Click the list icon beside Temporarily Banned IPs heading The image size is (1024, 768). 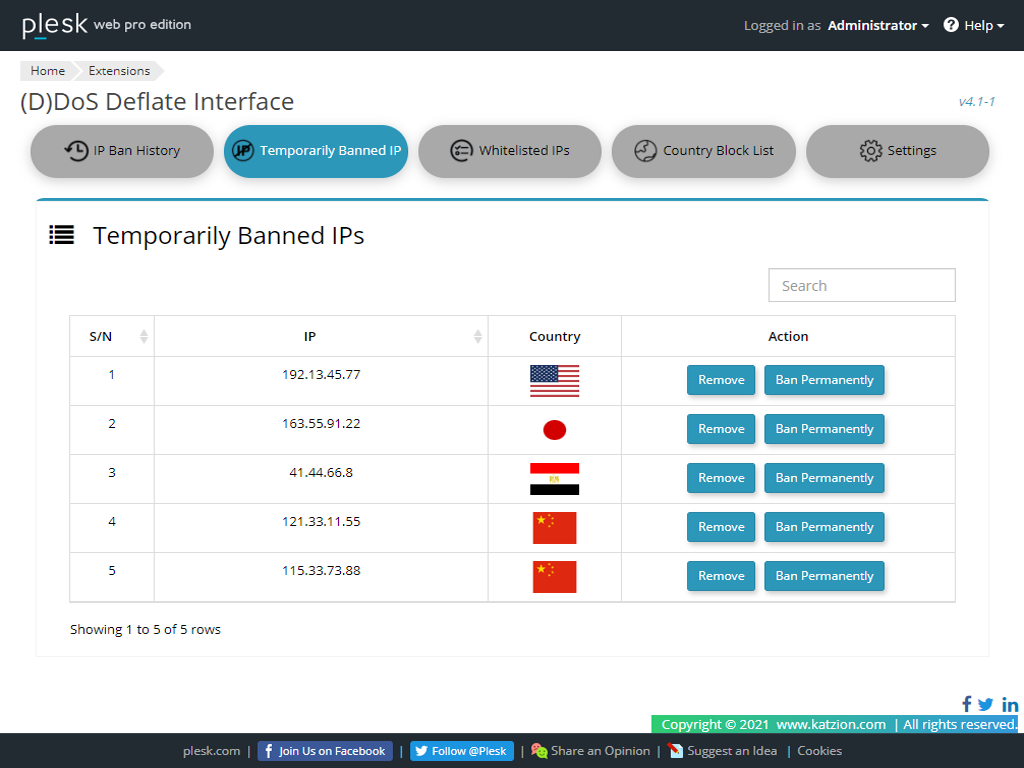(x=62, y=235)
